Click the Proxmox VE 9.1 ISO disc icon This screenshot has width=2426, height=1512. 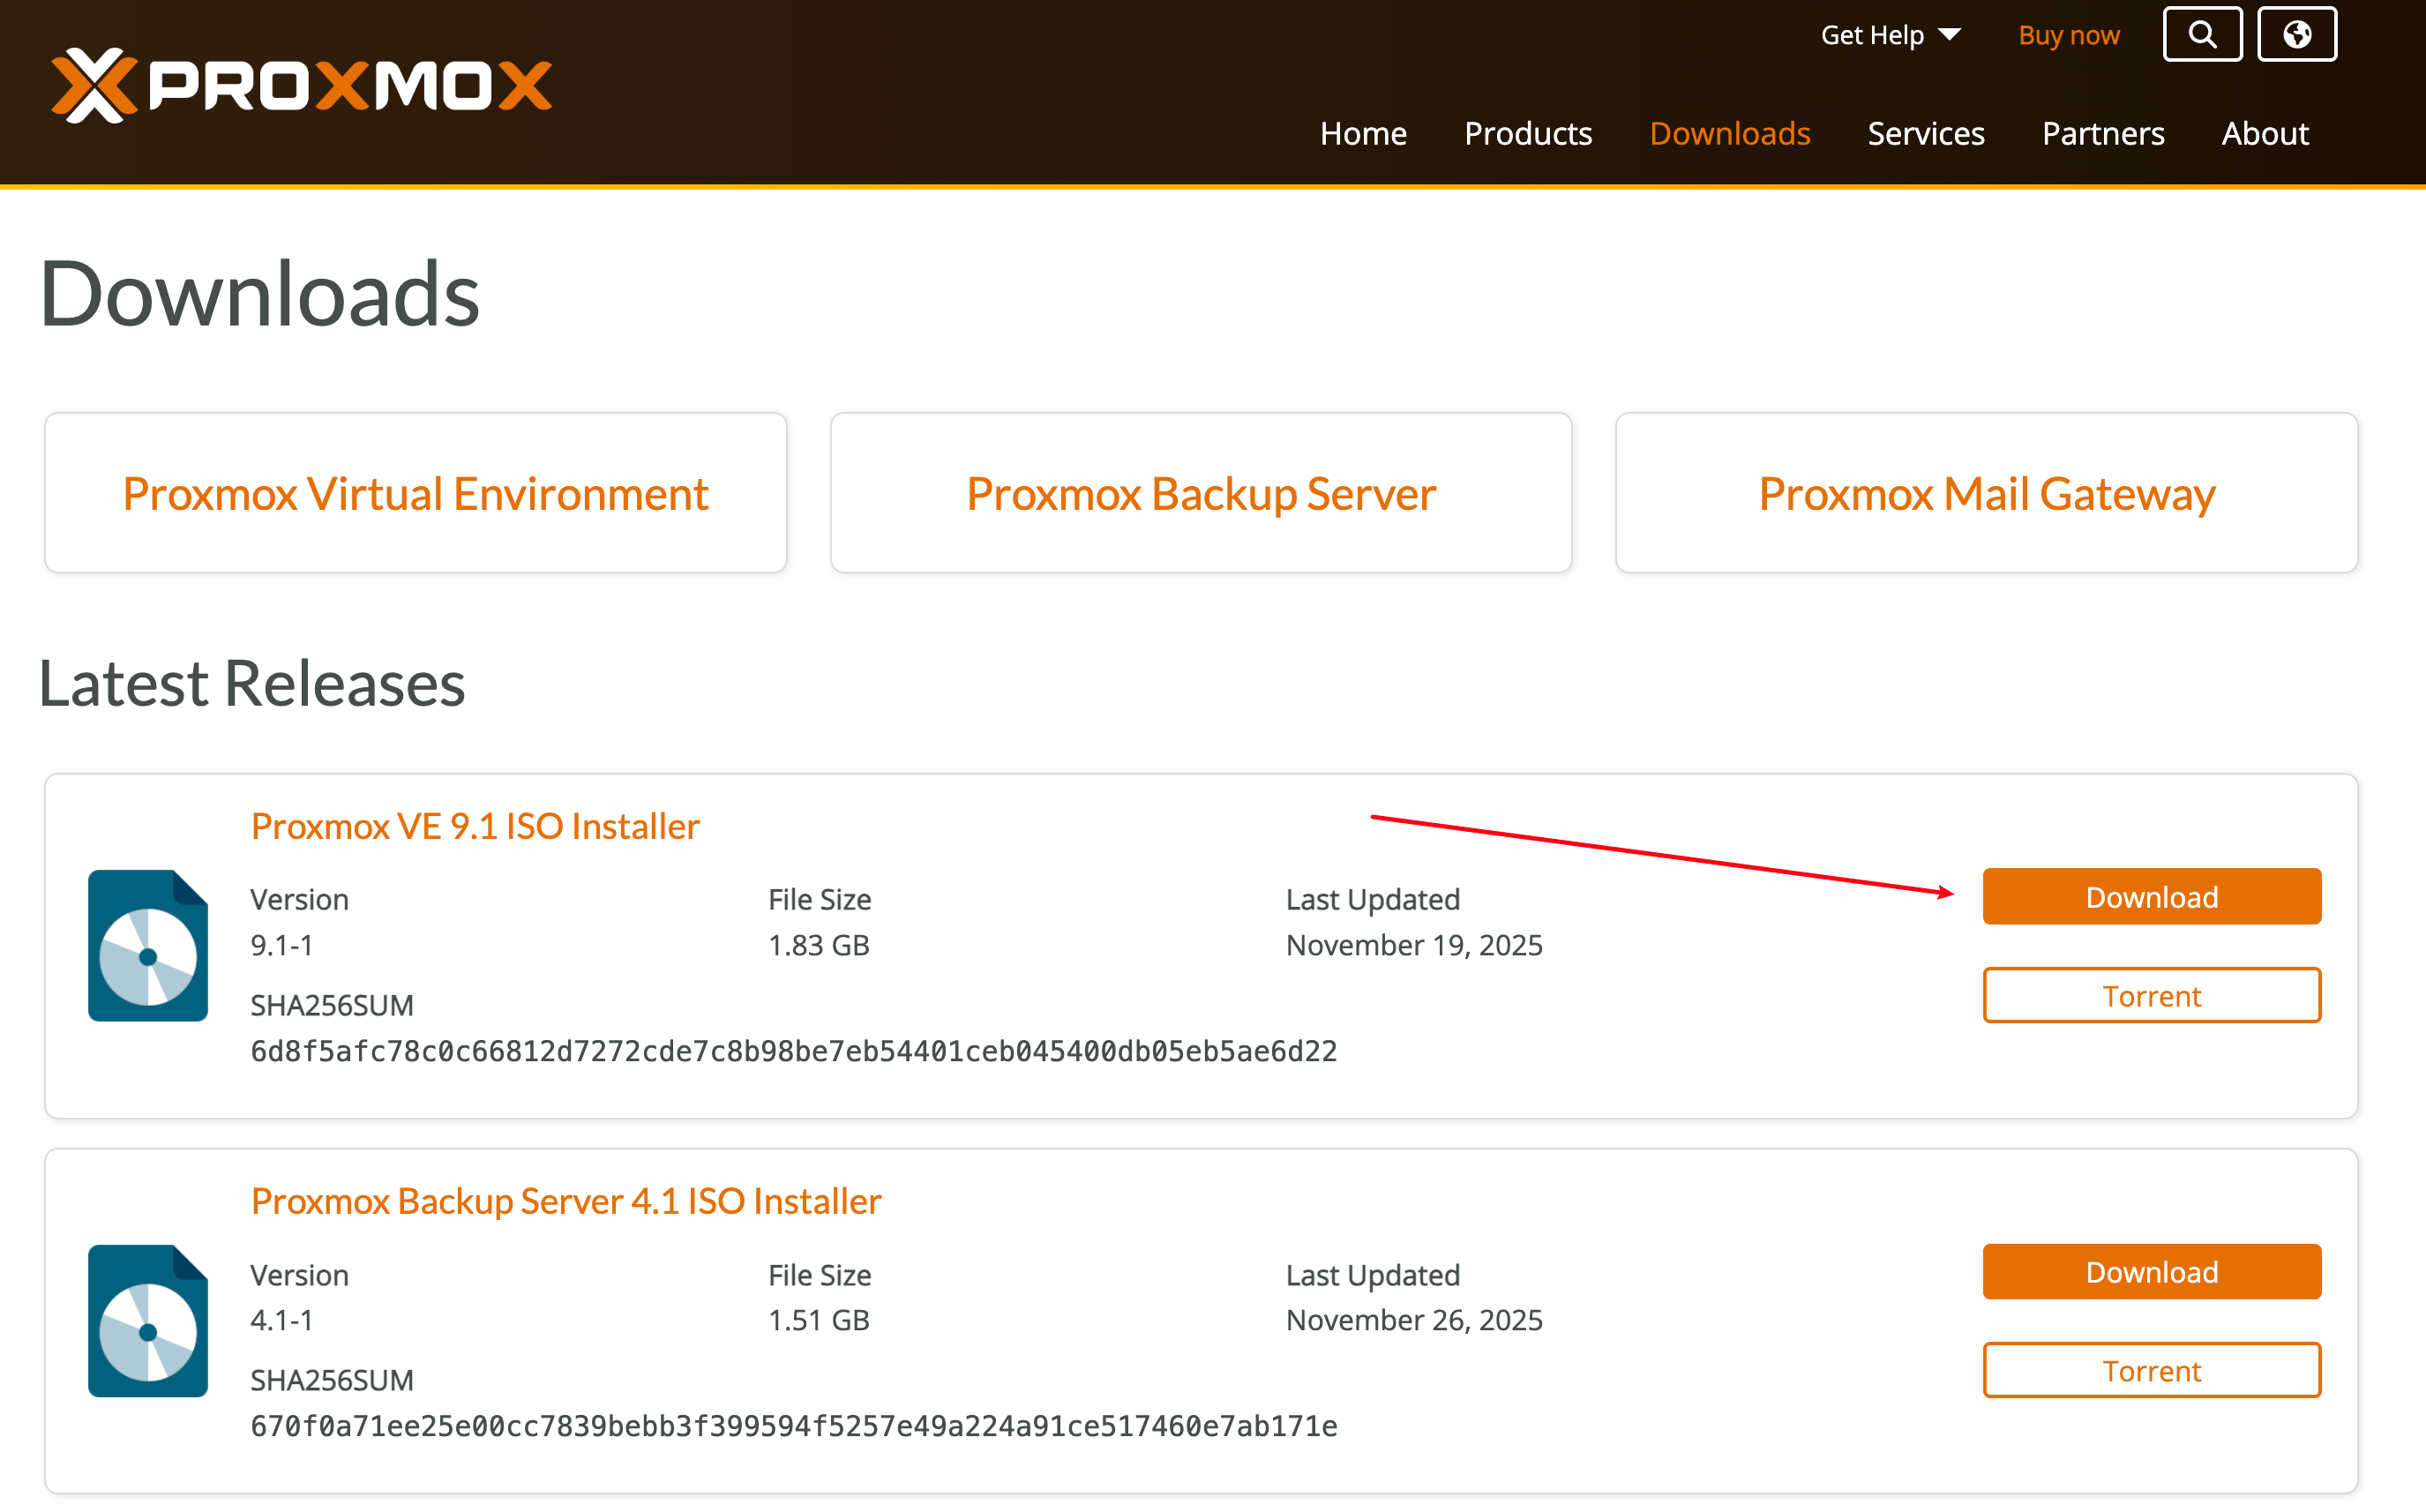[148, 945]
